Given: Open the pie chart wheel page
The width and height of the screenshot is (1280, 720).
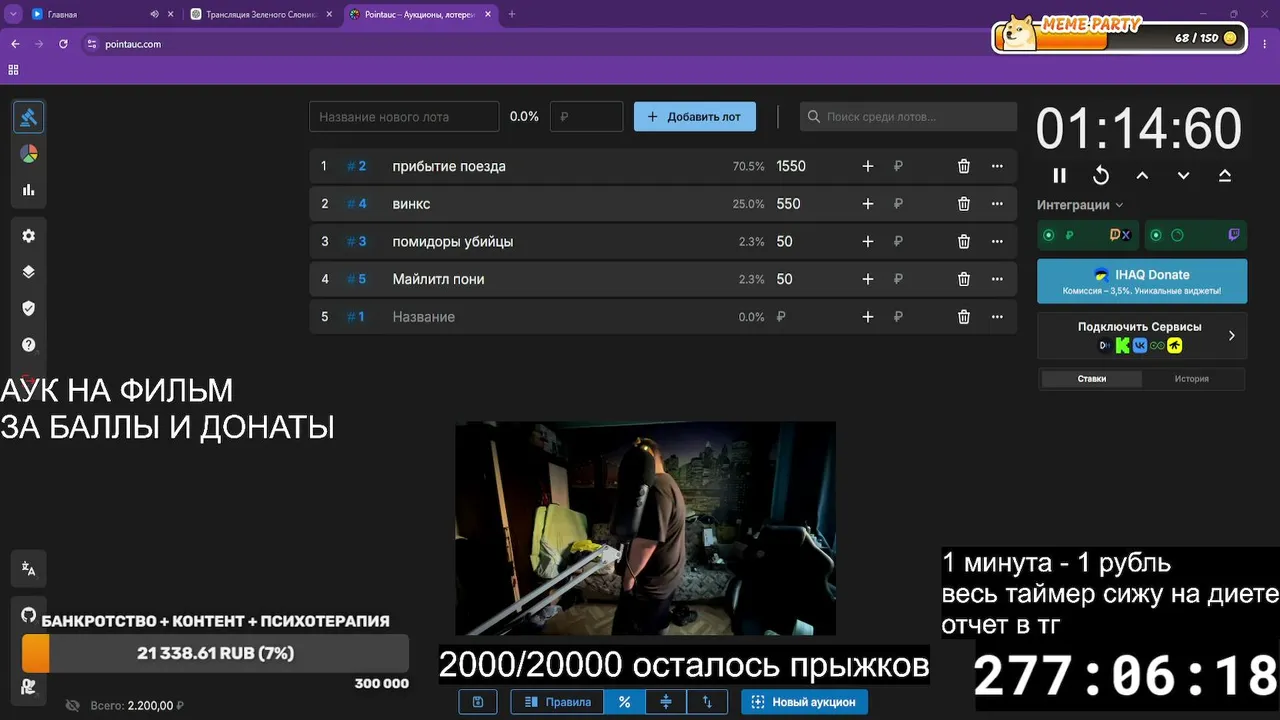Looking at the screenshot, I should point(29,154).
